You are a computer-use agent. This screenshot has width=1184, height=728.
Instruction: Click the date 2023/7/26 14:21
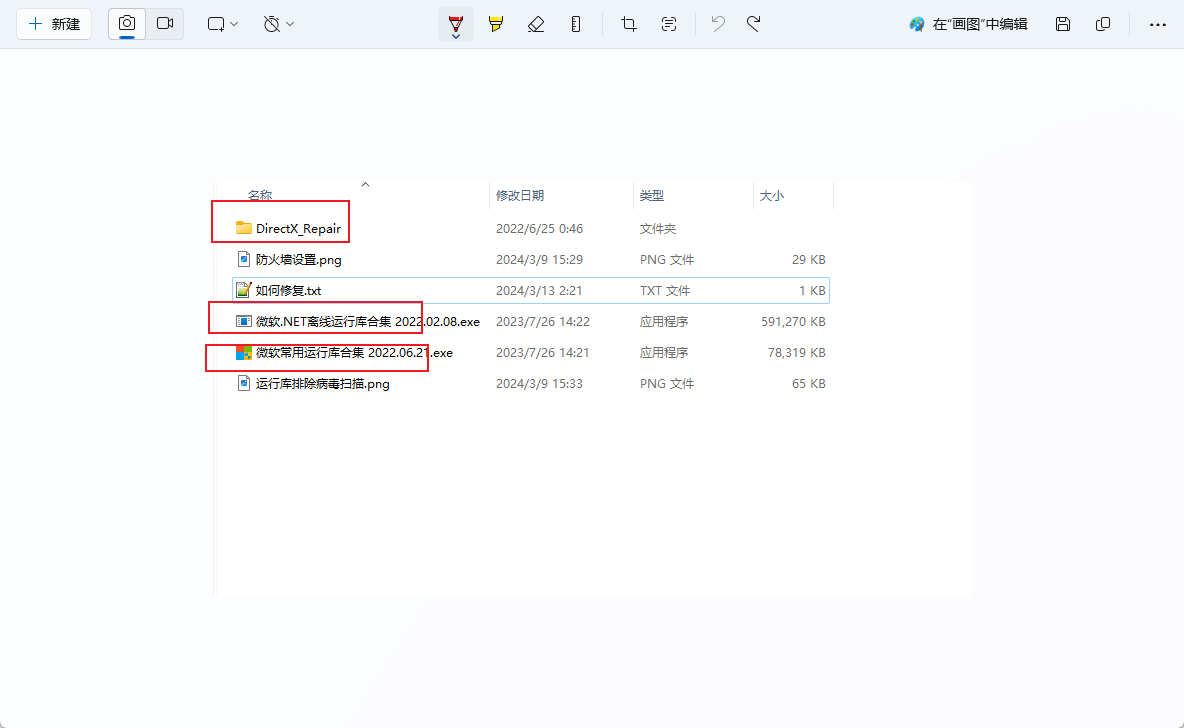(542, 352)
